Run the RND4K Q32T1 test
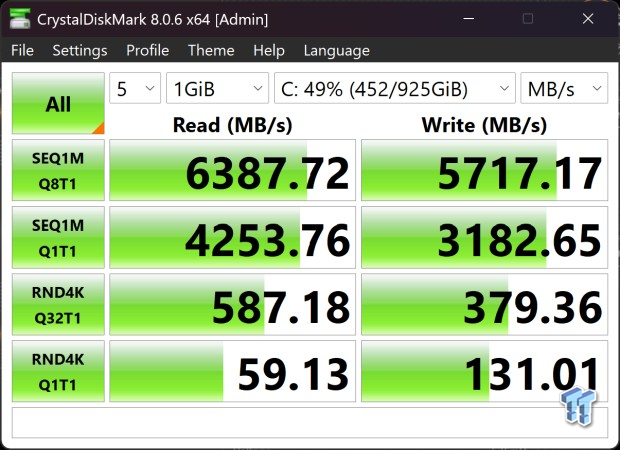This screenshot has height=450, width=620. (x=58, y=304)
